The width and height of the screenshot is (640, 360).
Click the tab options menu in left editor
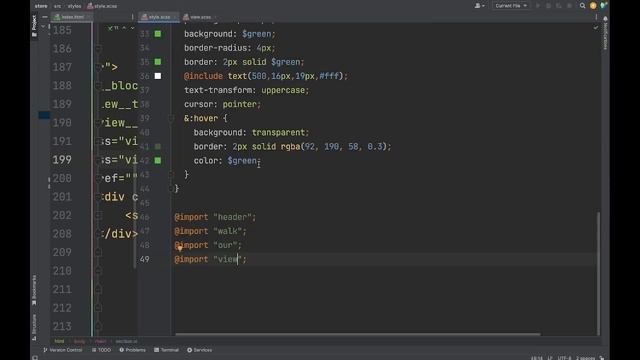coord(132,17)
